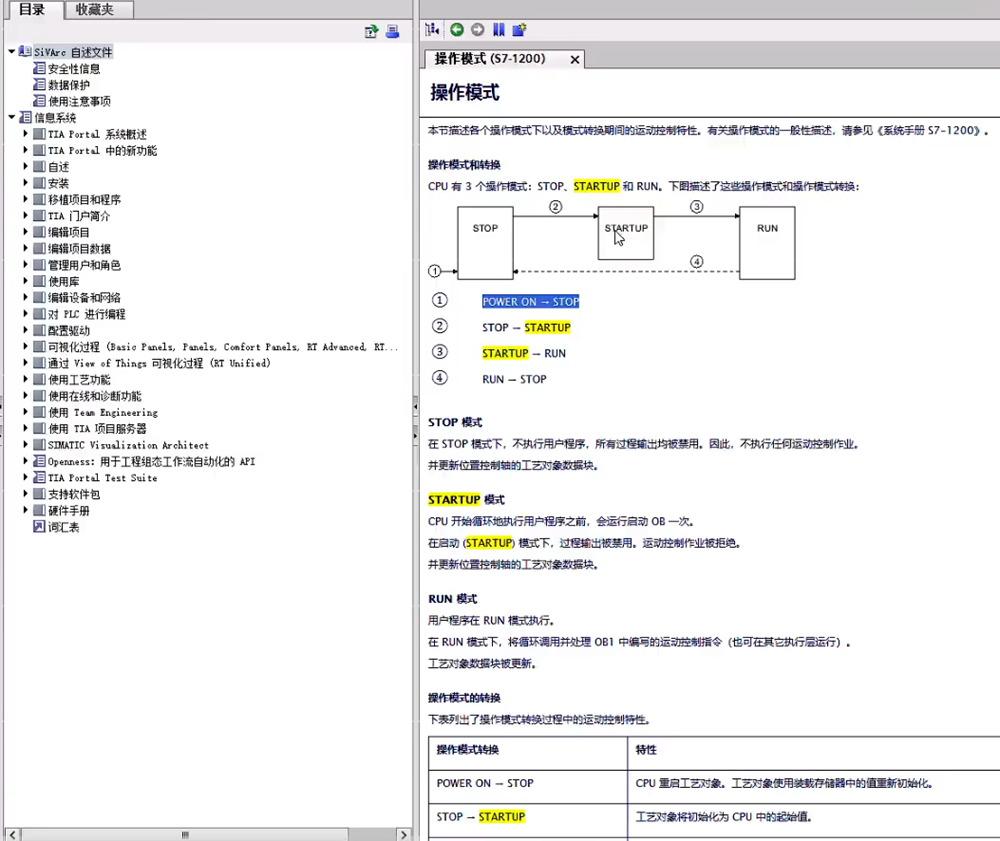Close the 操作模式 (S7-1200) tab

[575, 60]
